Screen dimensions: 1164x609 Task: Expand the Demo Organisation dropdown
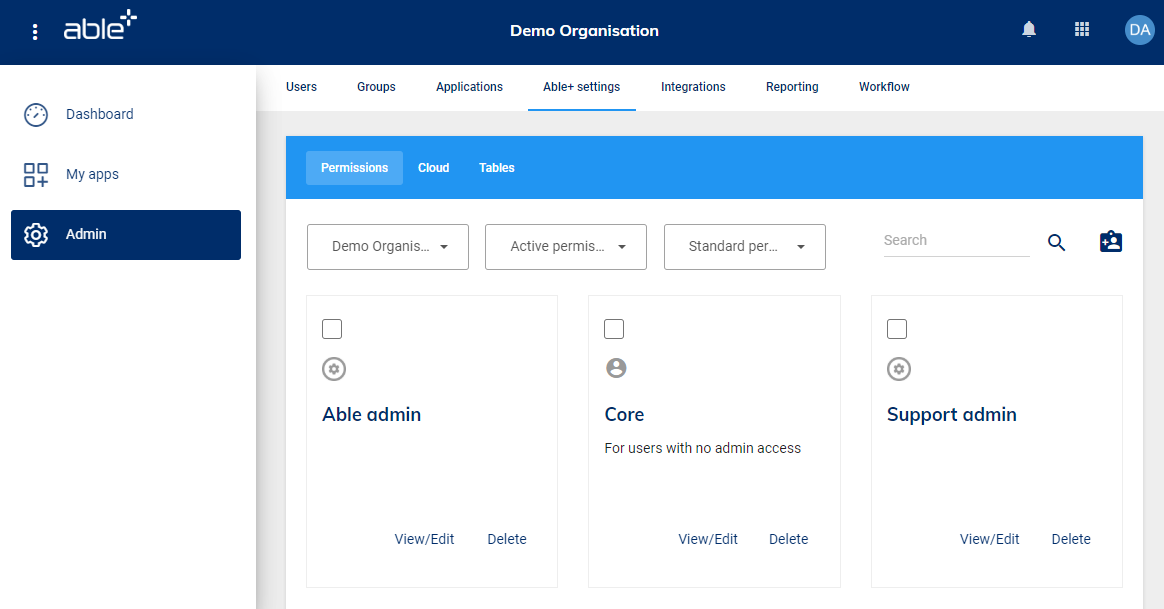pyautogui.click(x=388, y=247)
